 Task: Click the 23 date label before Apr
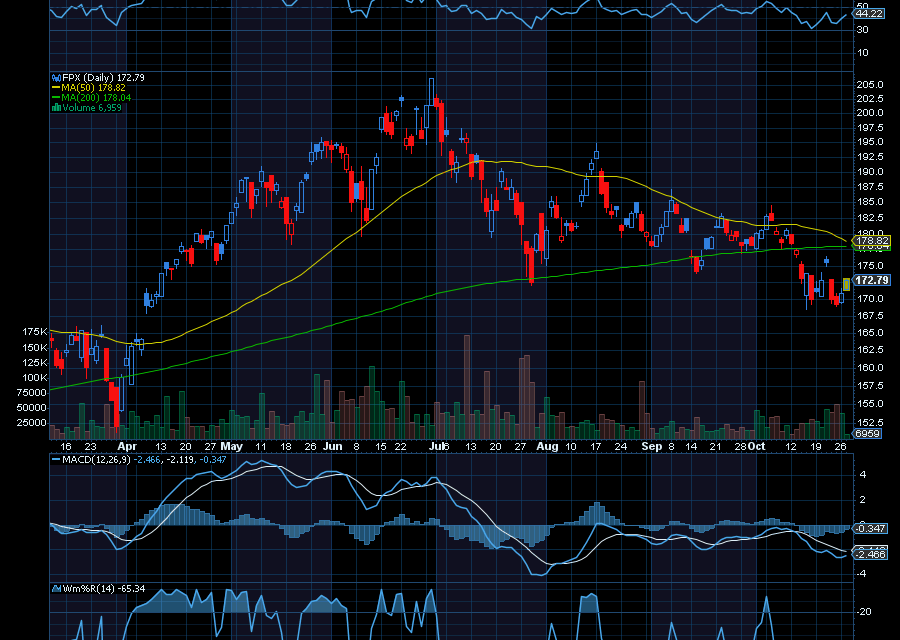tap(90, 447)
